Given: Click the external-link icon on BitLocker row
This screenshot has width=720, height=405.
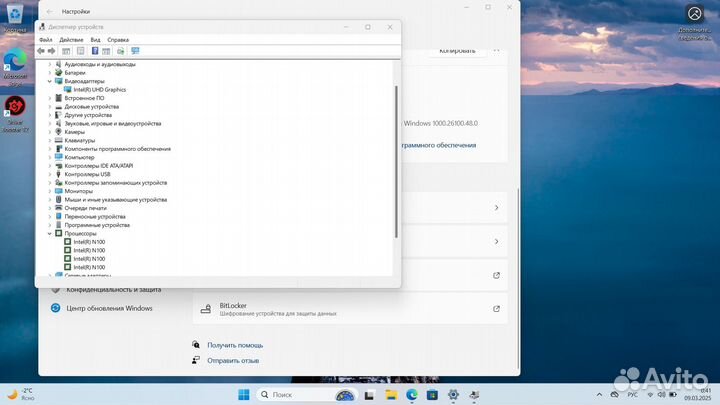Looking at the screenshot, I should click(496, 309).
